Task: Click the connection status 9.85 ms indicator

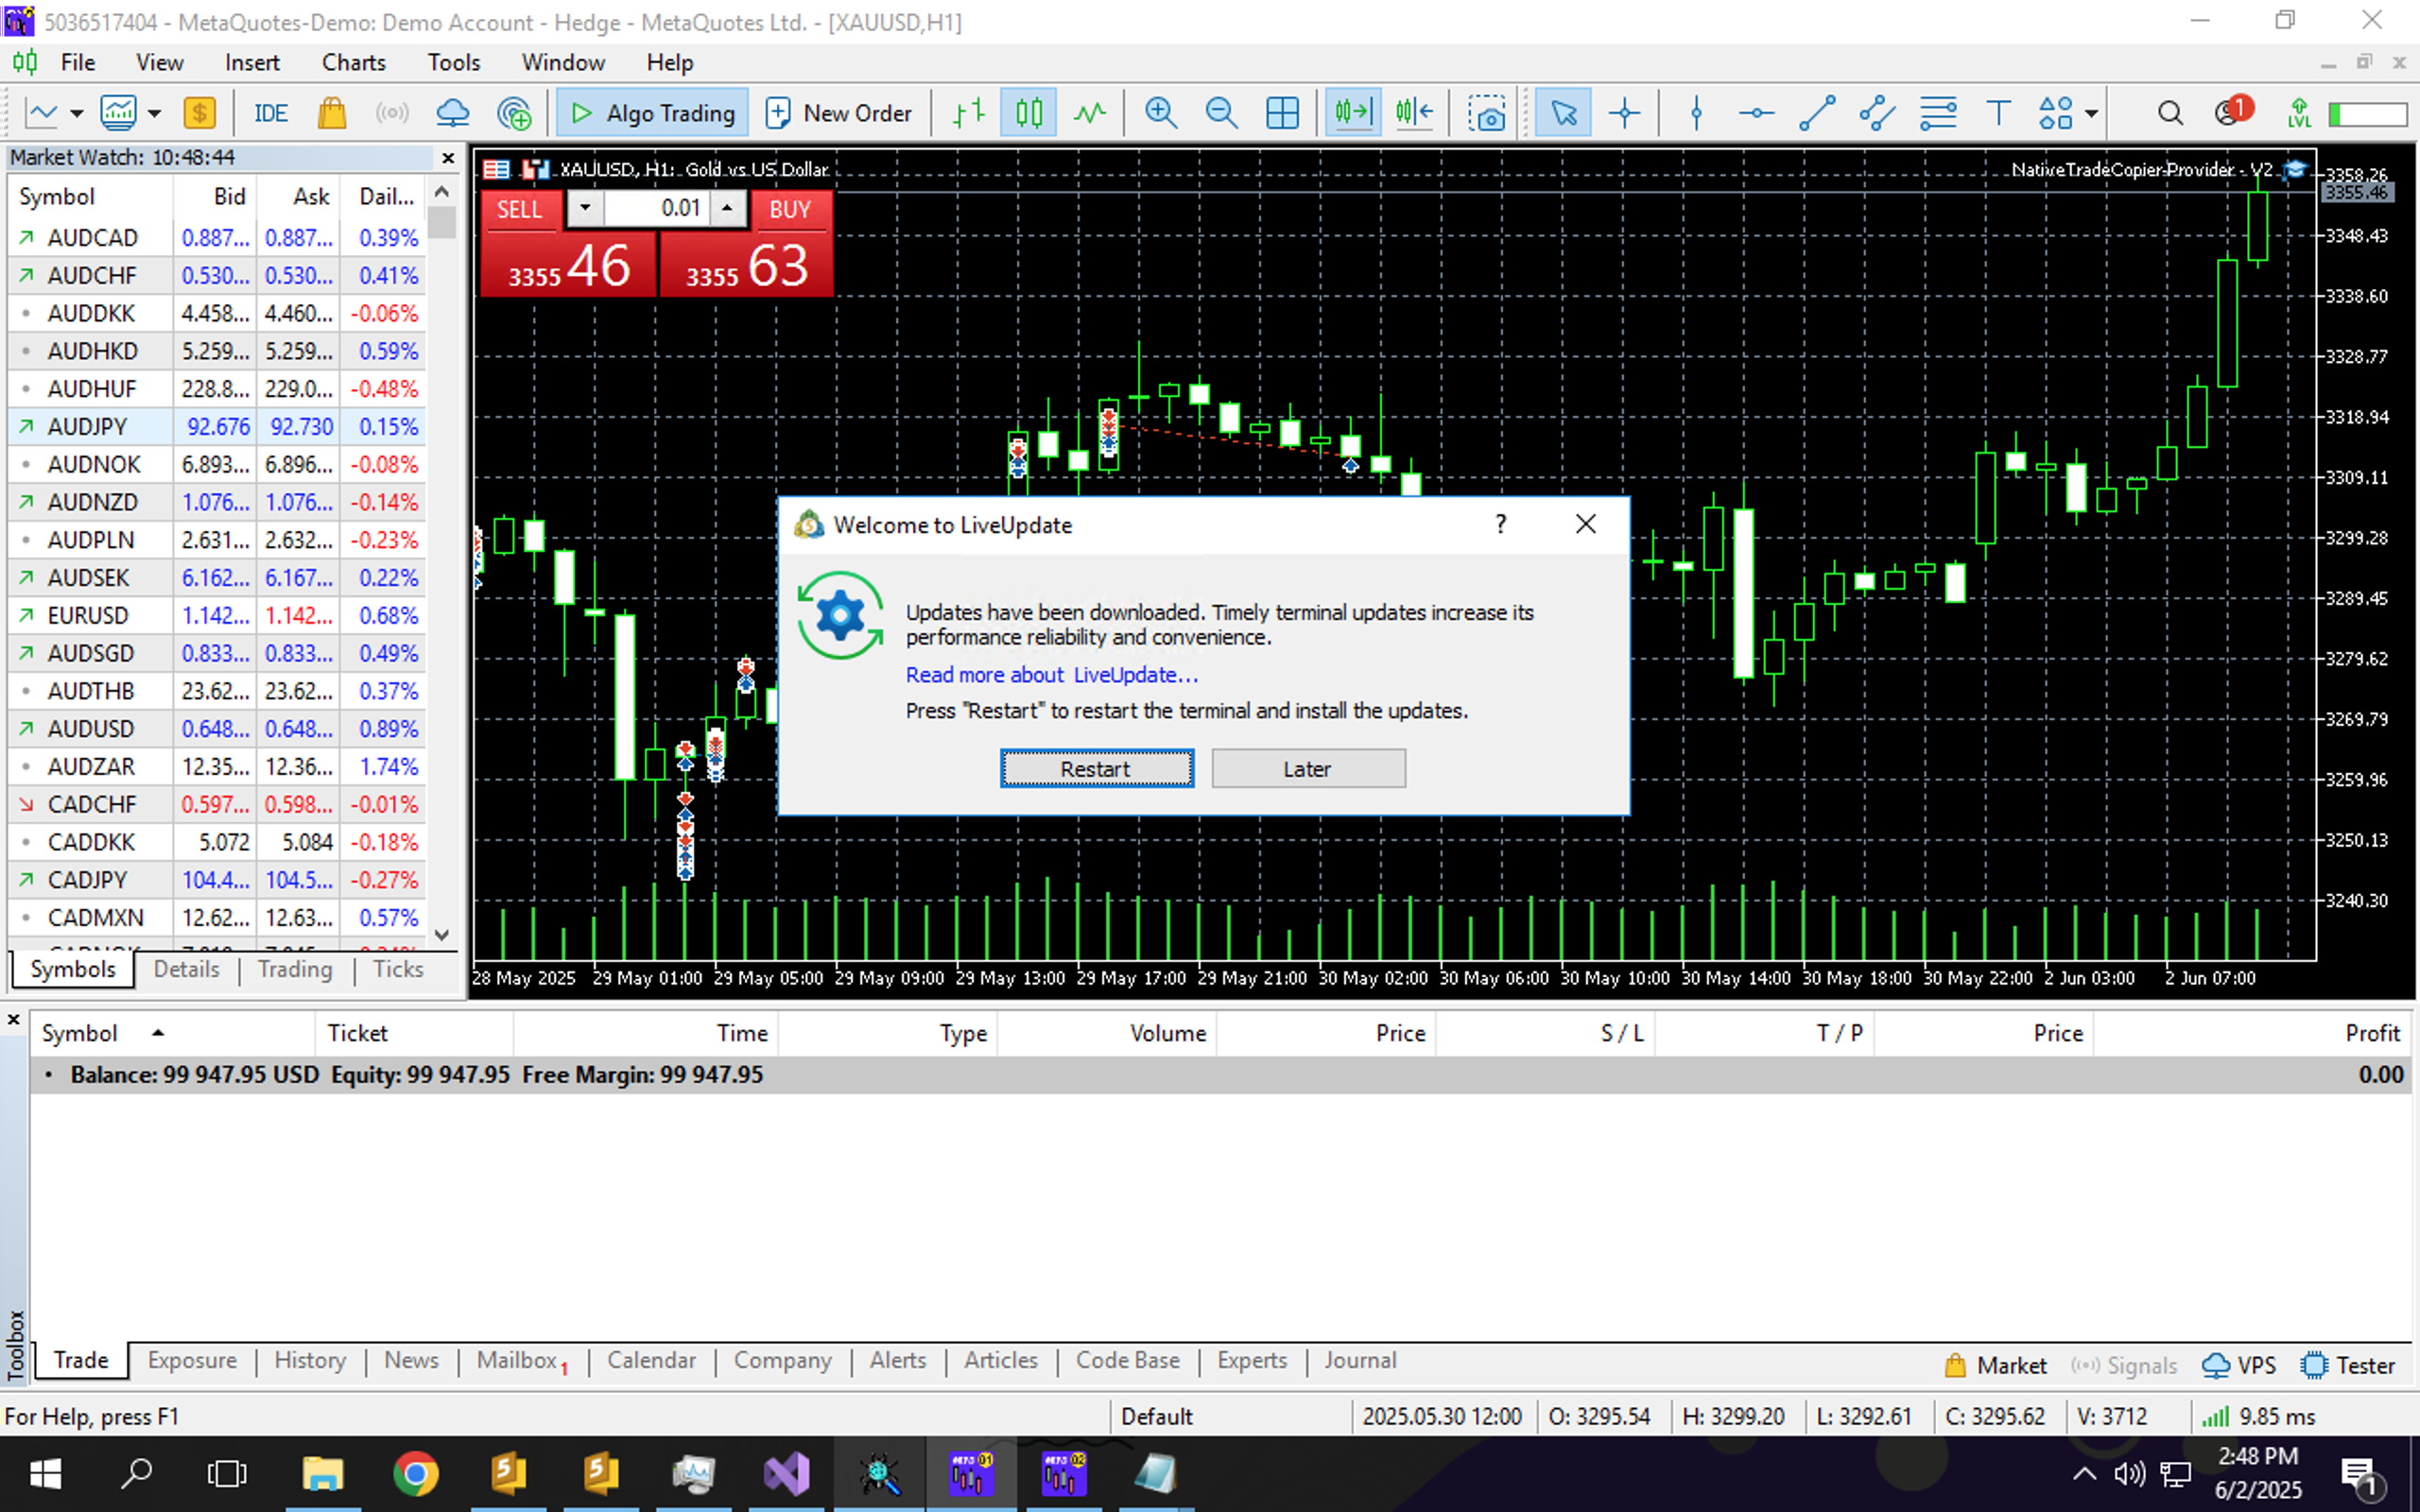Action: [x=2258, y=1416]
